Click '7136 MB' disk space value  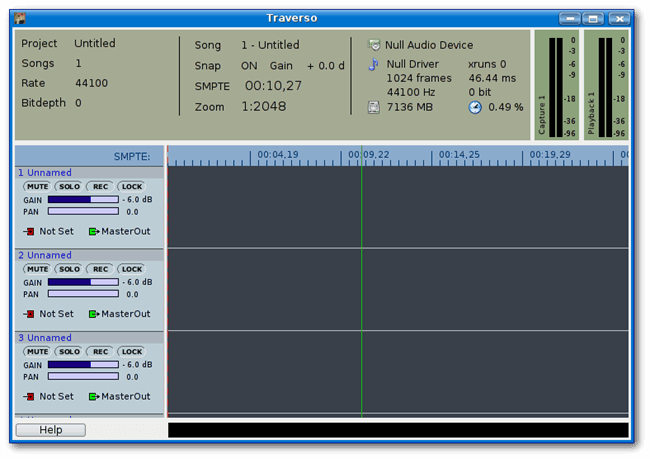(x=410, y=107)
